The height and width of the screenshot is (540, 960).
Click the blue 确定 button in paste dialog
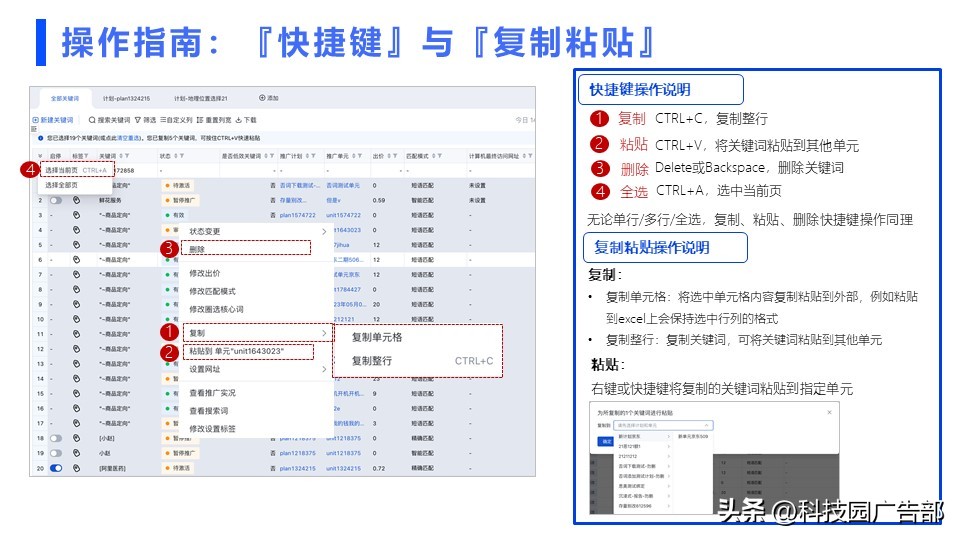606,441
